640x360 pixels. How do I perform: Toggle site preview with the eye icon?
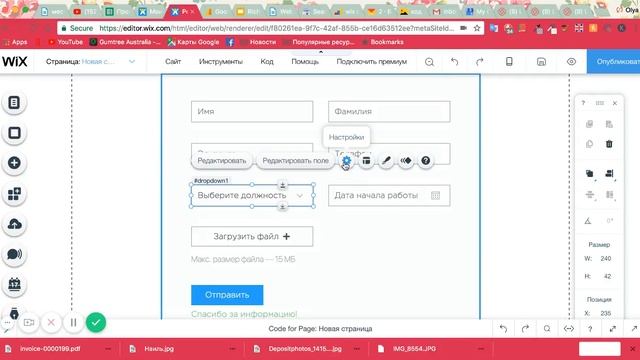[571, 62]
